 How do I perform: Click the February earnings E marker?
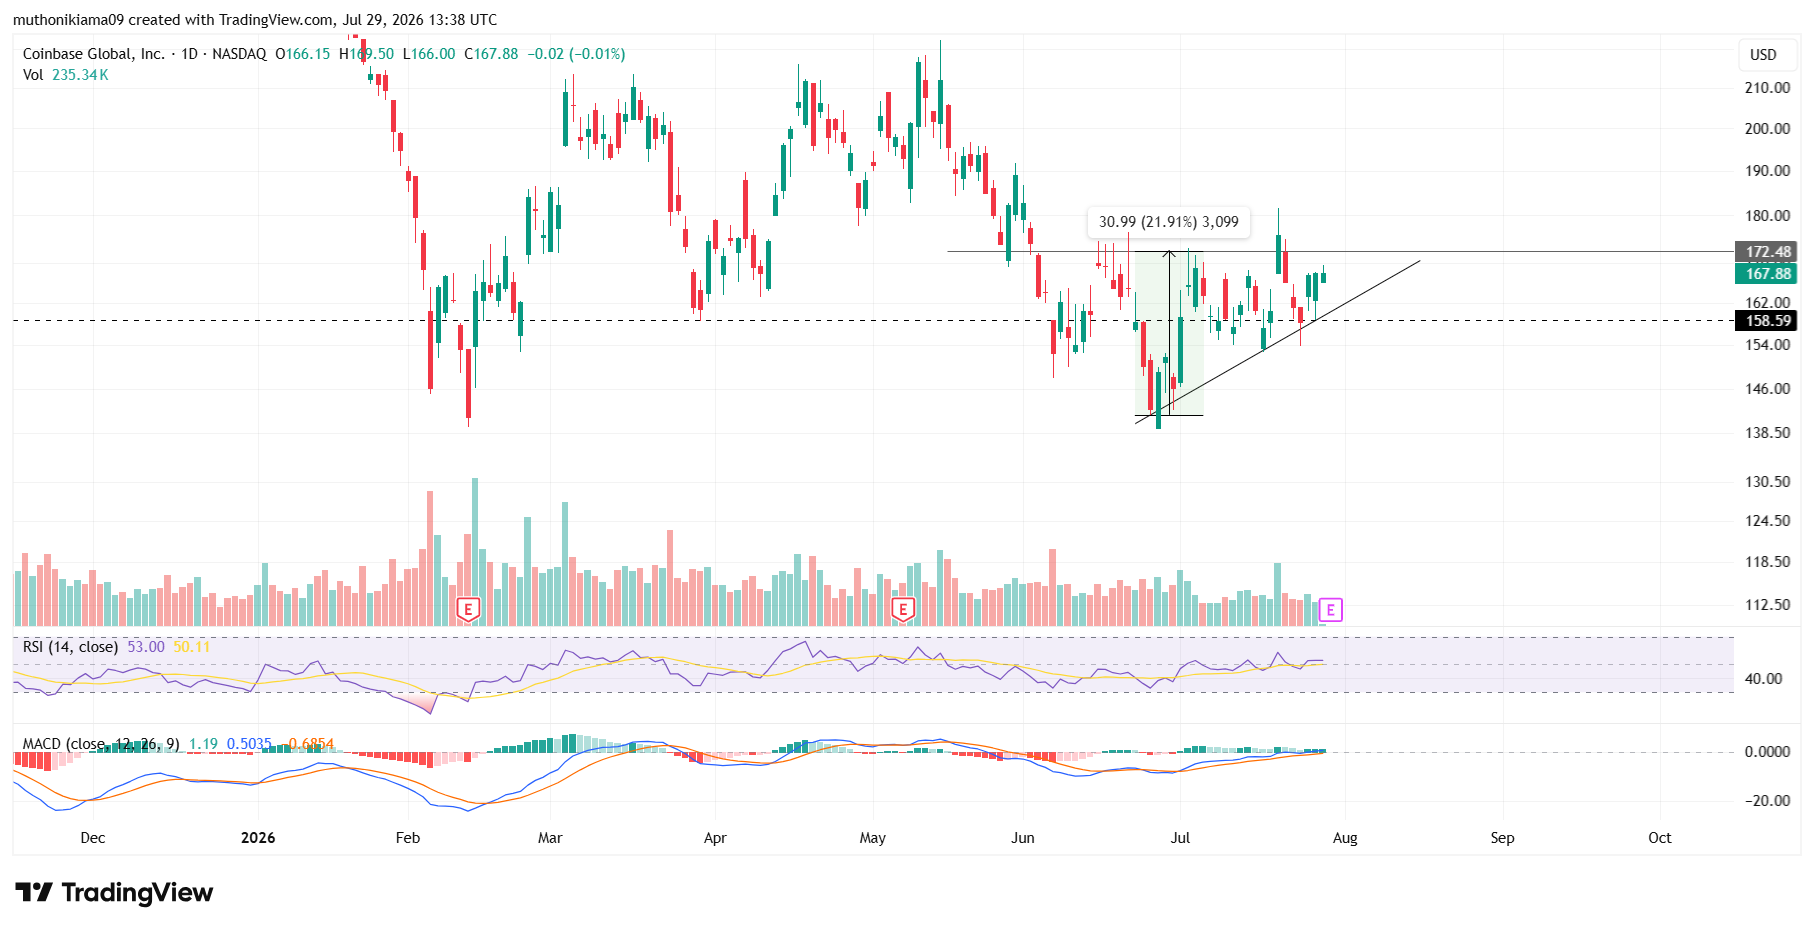point(468,609)
